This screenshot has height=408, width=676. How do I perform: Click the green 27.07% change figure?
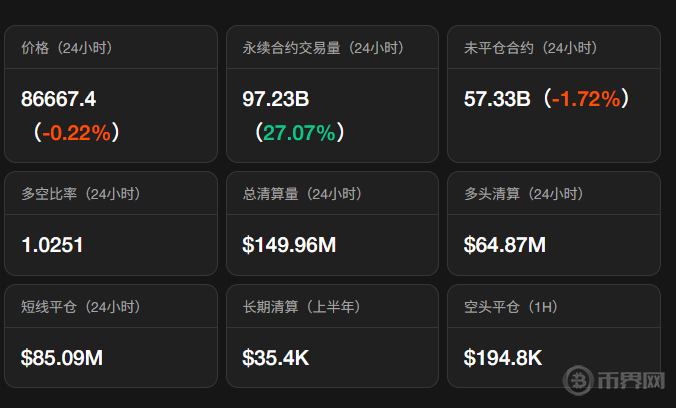click(299, 132)
